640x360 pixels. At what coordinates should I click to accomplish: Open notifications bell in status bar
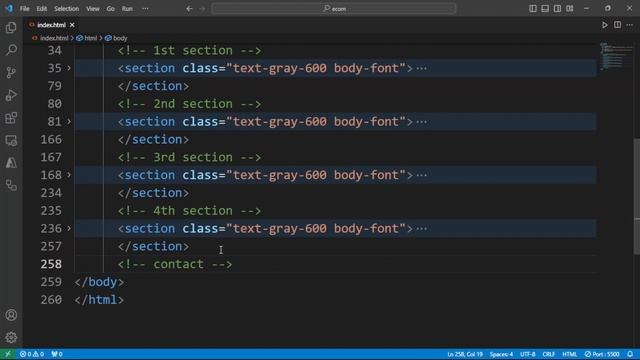point(630,354)
